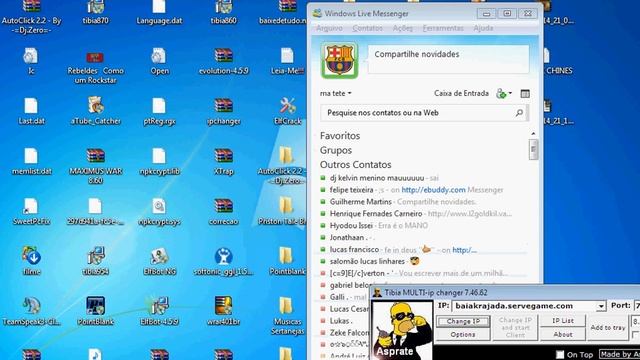Open the correcao archive icon
The image size is (640, 360).
click(223, 212)
